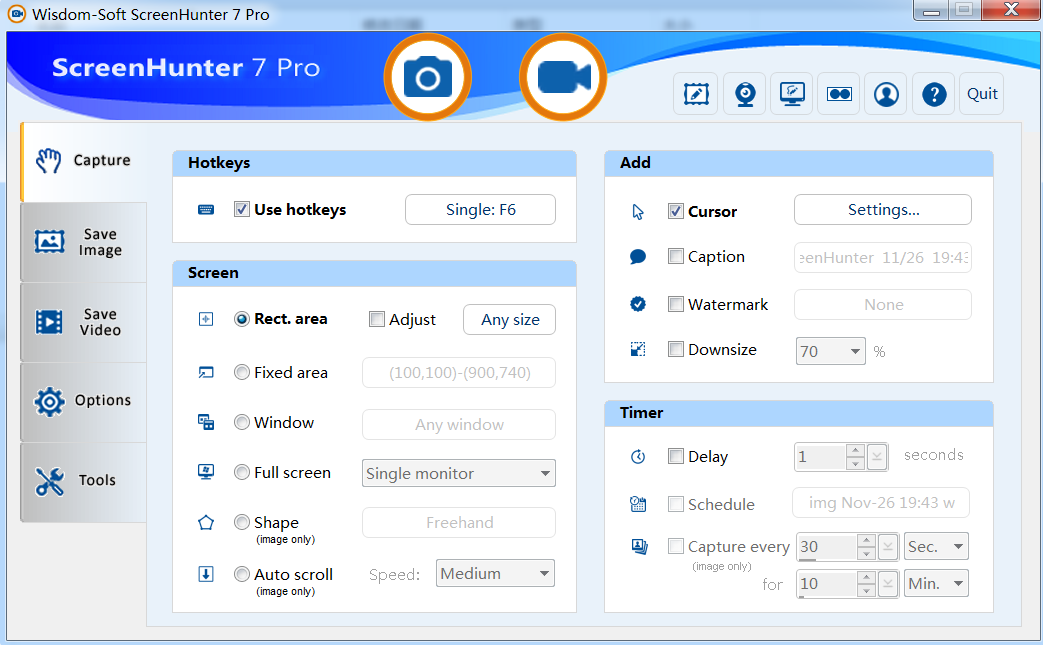This screenshot has height=645, width=1043.
Task: Open the image editor toolbar icon
Action: click(695, 94)
